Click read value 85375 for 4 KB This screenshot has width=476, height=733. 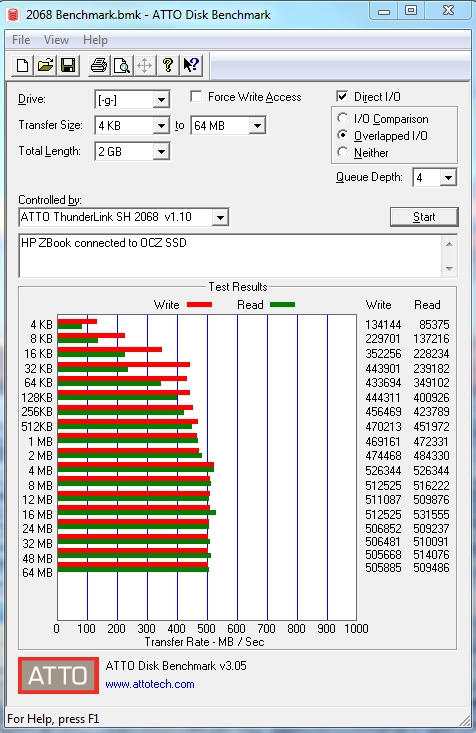(434, 324)
